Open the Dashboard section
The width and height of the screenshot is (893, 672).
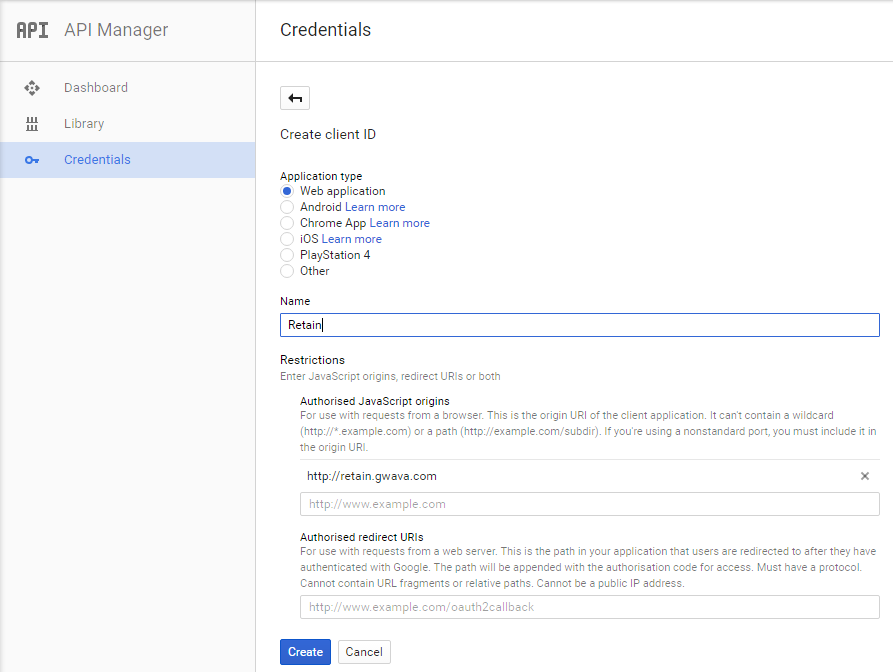[96, 87]
